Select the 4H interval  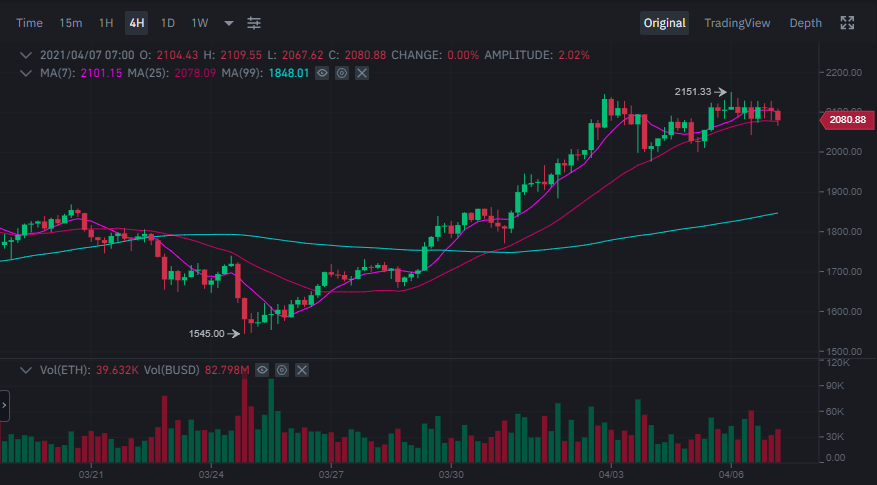(137, 23)
